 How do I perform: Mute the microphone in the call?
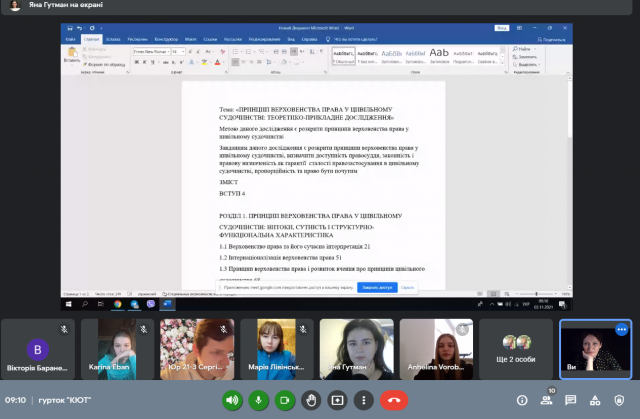pyautogui.click(x=258, y=400)
